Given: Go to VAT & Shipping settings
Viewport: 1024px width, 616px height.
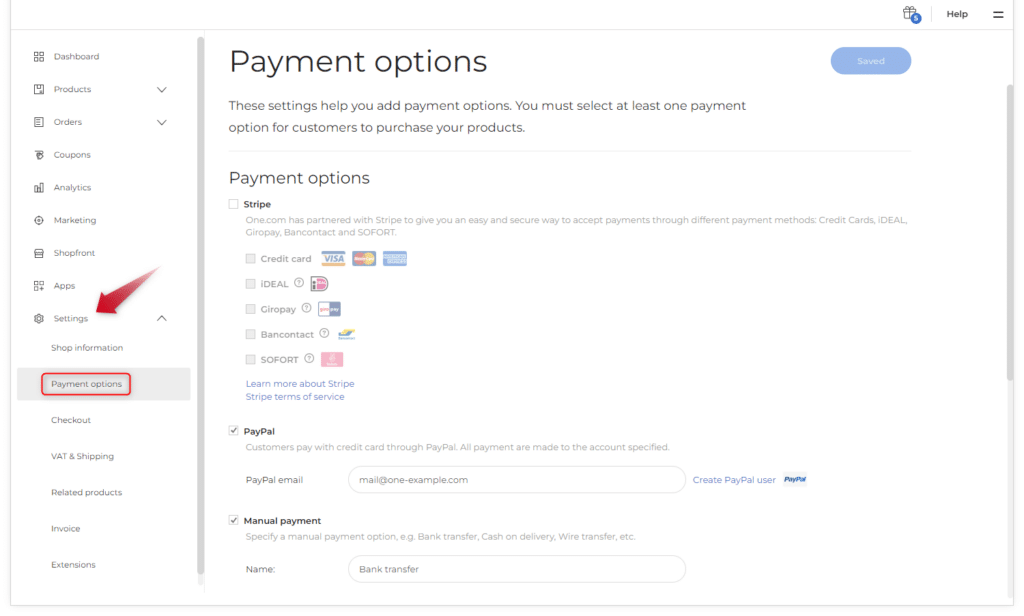Looking at the screenshot, I should pyautogui.click(x=82, y=456).
